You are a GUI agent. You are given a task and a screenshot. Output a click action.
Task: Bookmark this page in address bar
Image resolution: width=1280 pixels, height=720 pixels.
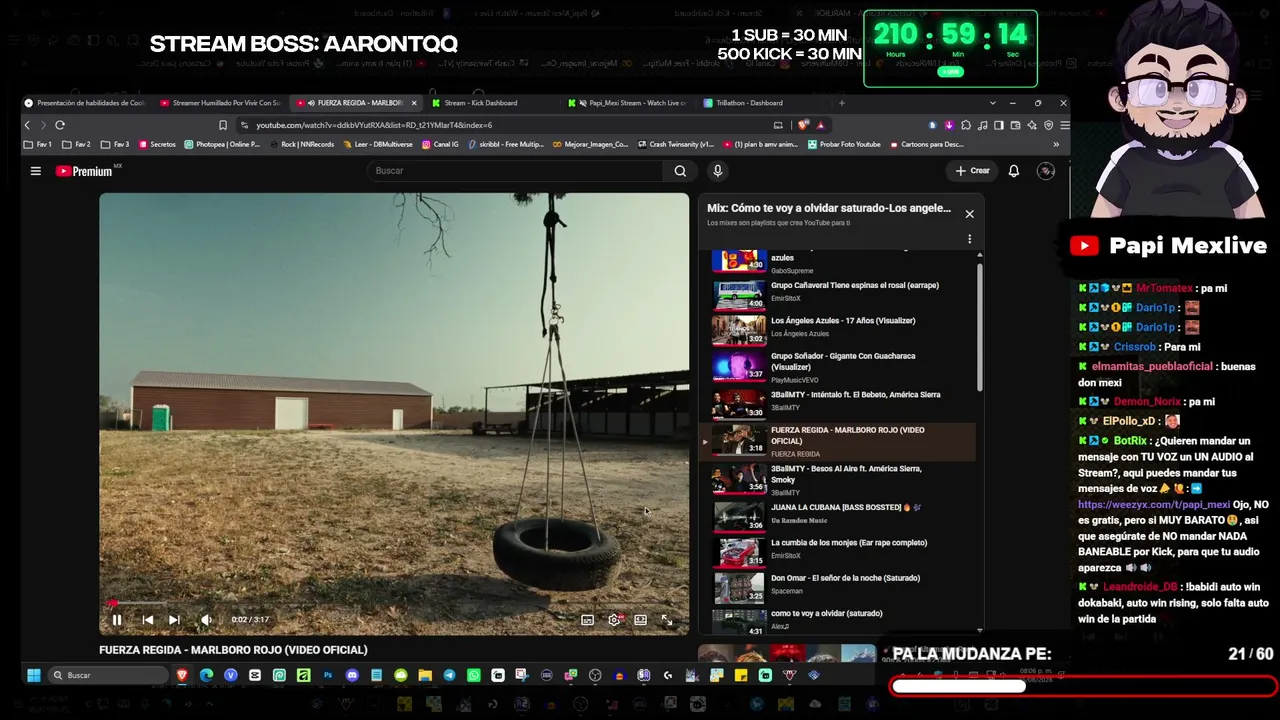(223, 125)
